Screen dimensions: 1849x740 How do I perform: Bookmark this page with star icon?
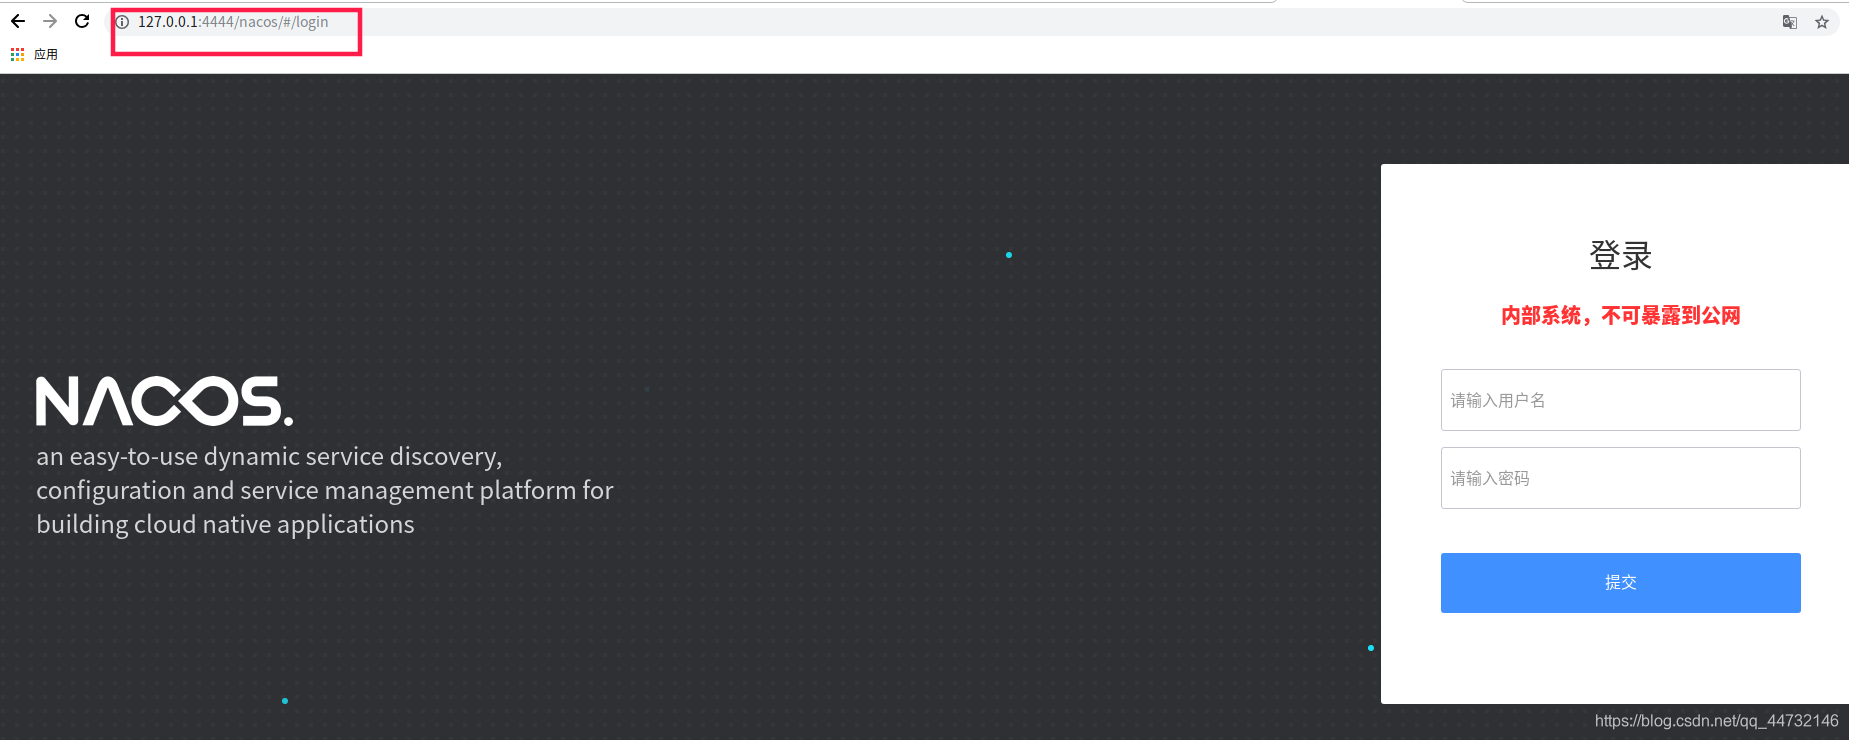[1822, 22]
